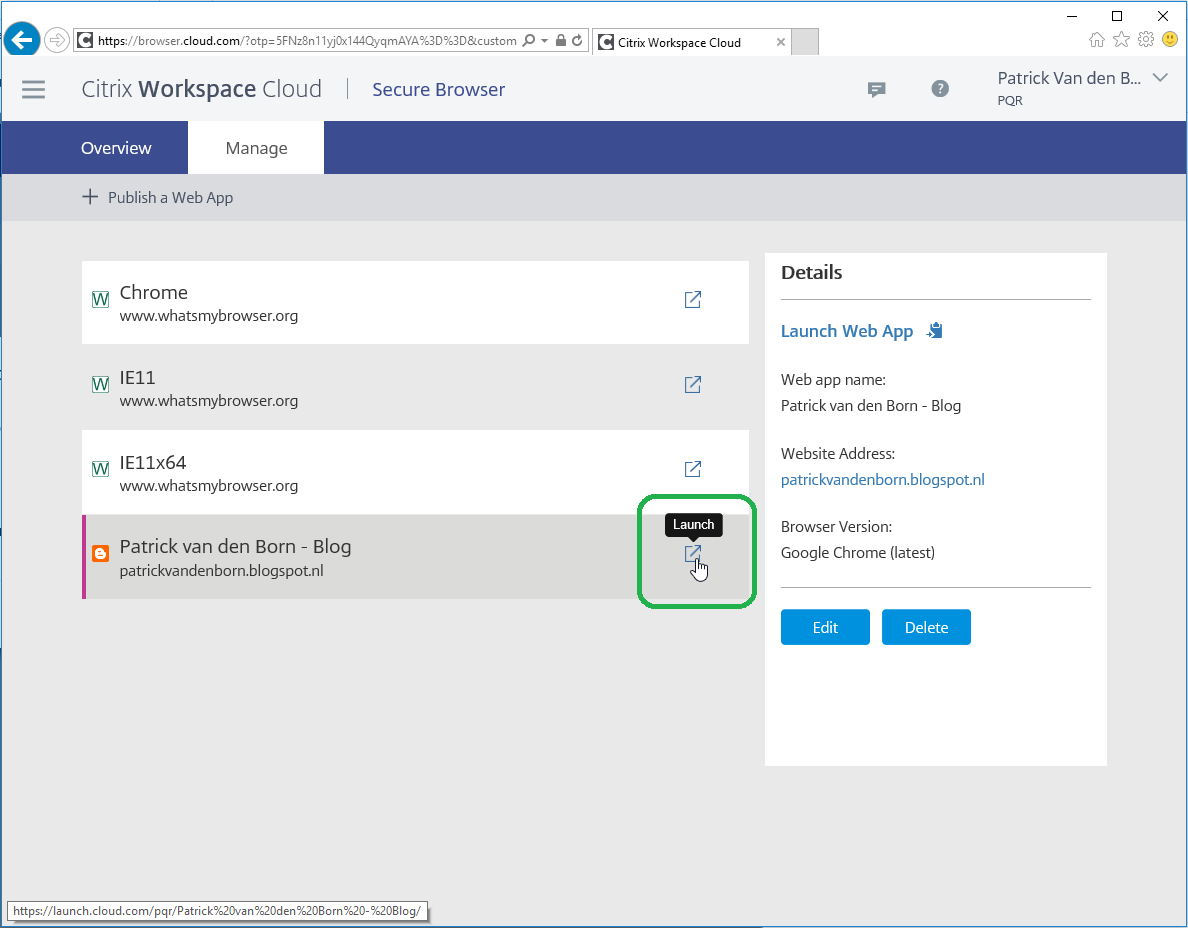1188x928 pixels.
Task: Click the Chrome entry's W site icon
Action: [x=100, y=299]
